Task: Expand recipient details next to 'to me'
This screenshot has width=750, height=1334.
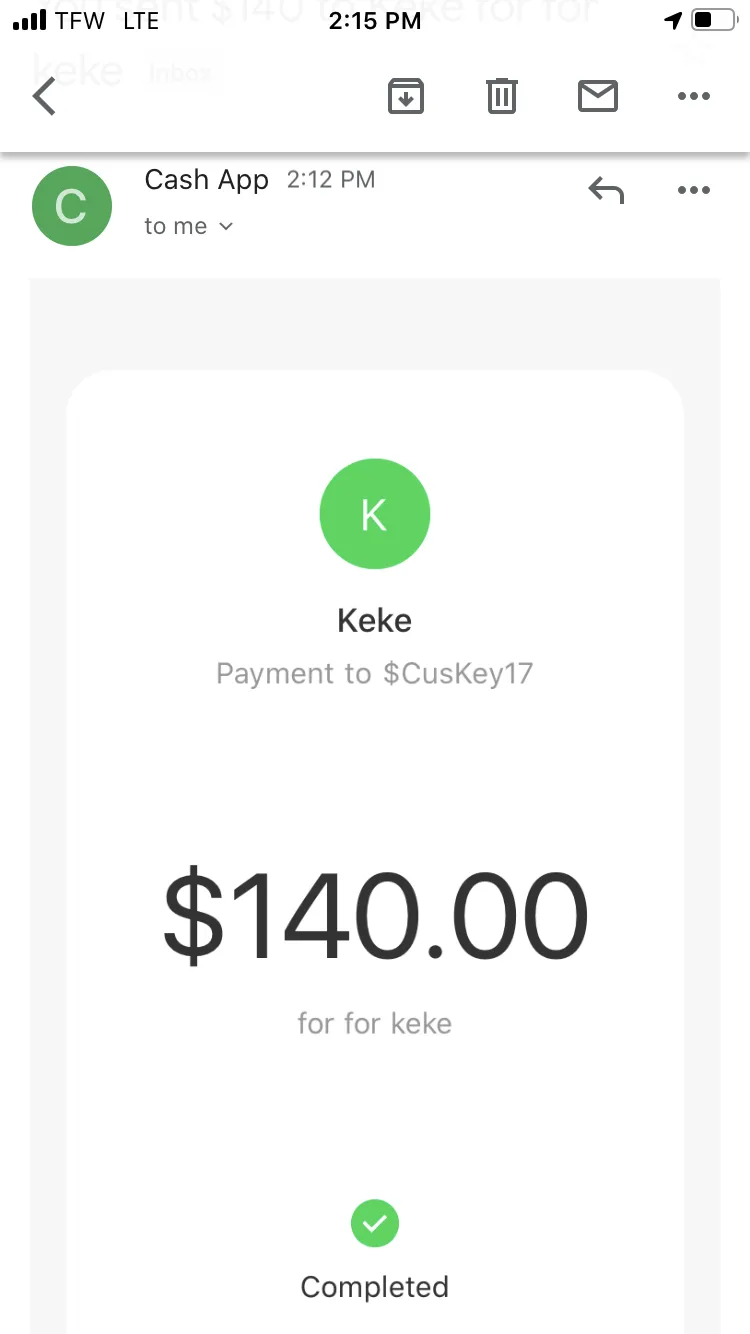Action: [x=226, y=227]
